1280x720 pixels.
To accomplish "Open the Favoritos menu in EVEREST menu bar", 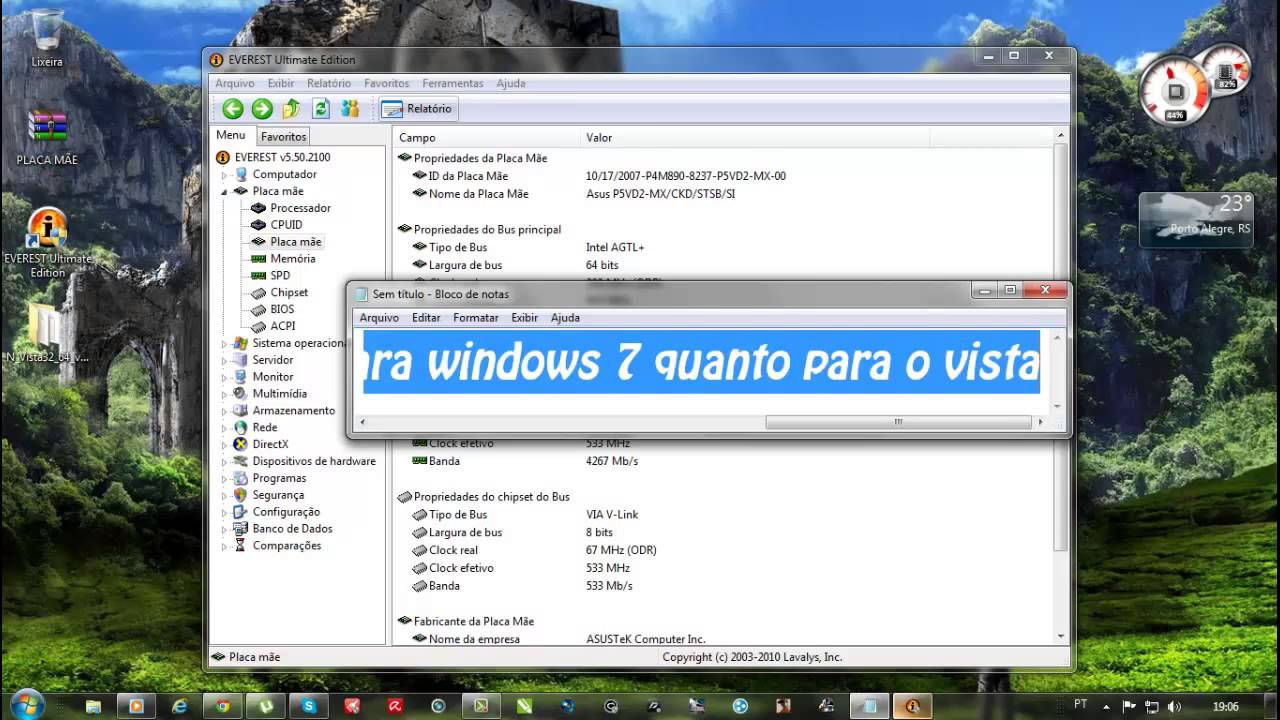I will [x=386, y=83].
